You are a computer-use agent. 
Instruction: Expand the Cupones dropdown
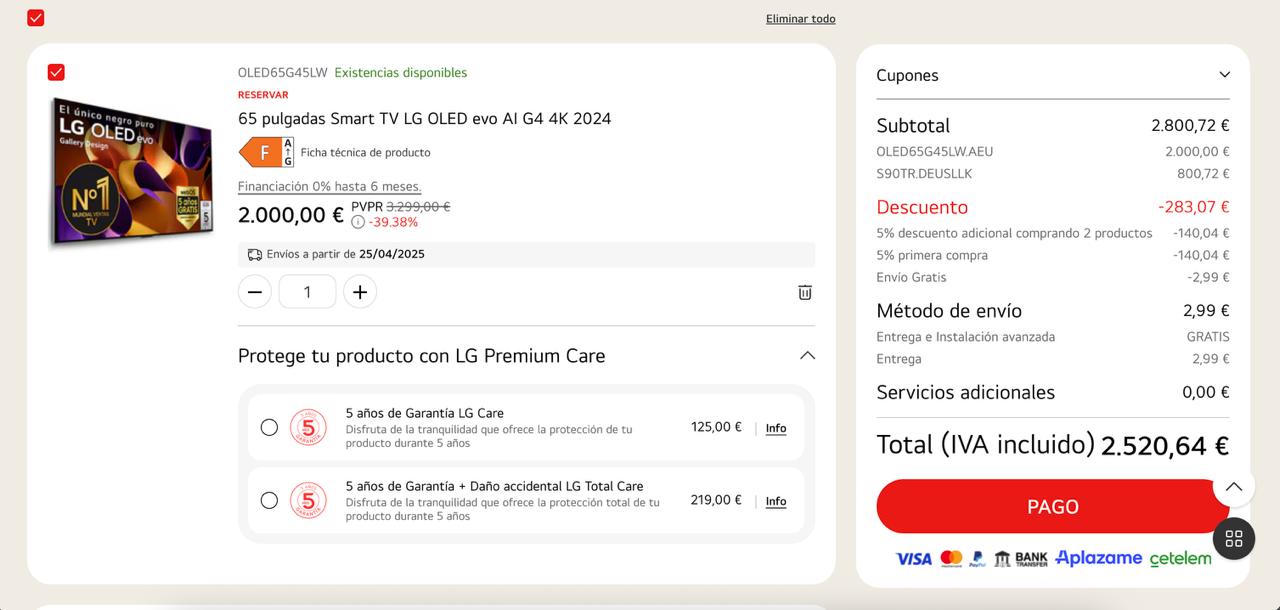coord(1224,75)
